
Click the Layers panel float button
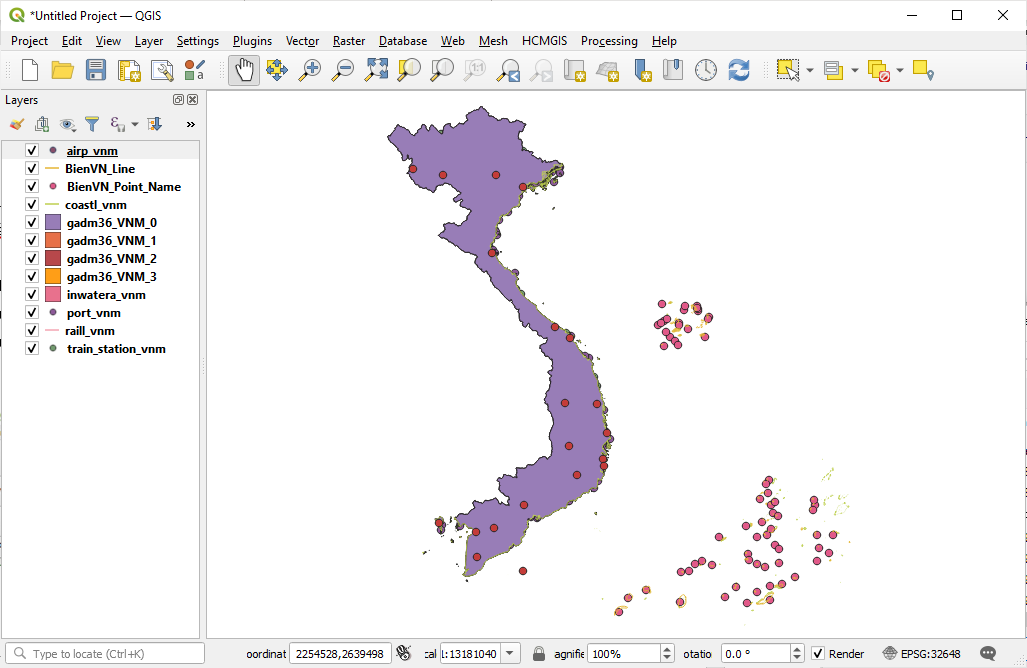[x=178, y=100]
